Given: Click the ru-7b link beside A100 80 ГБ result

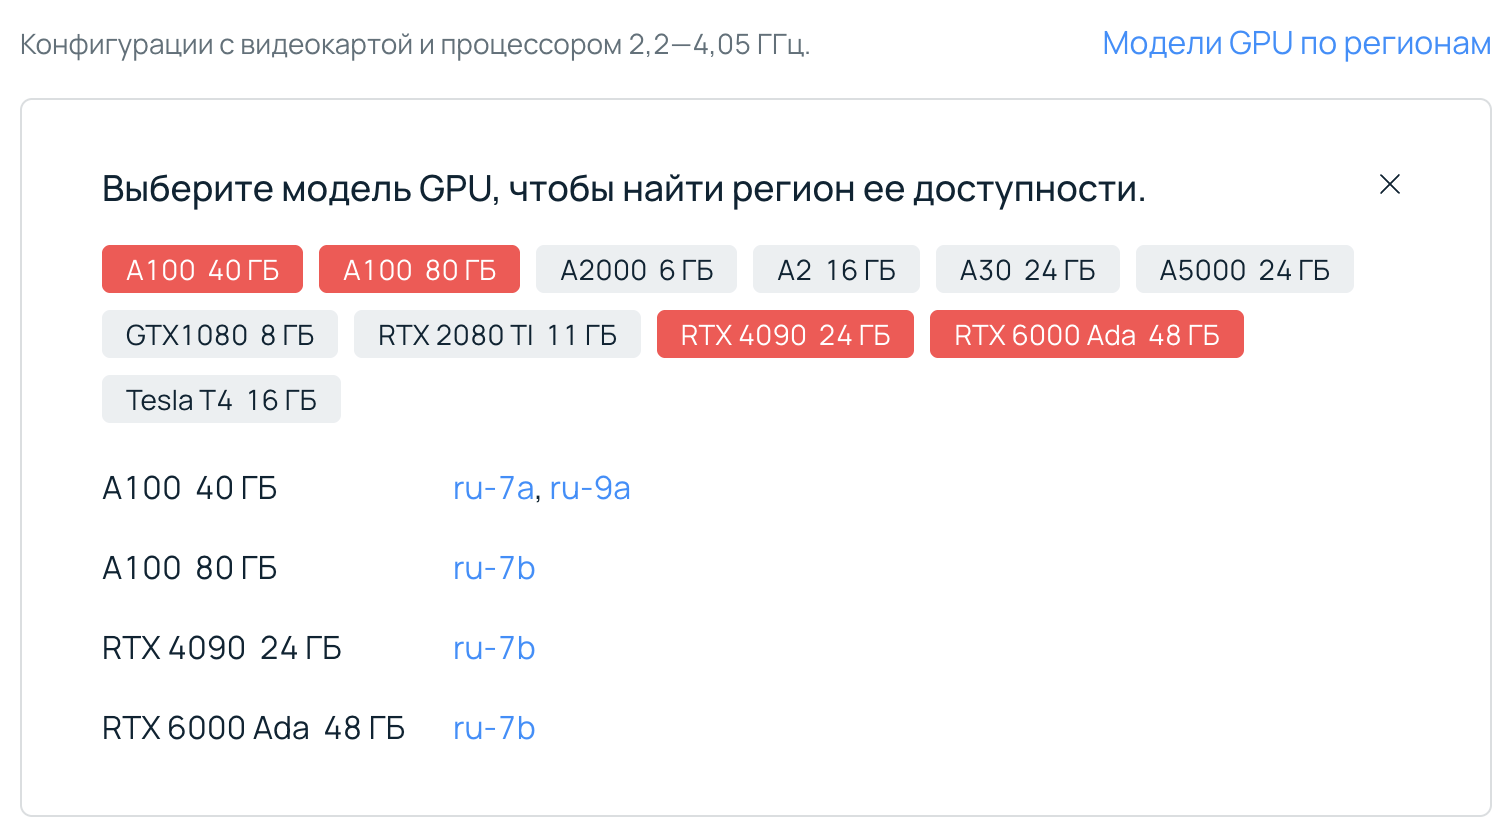Looking at the screenshot, I should (494, 568).
